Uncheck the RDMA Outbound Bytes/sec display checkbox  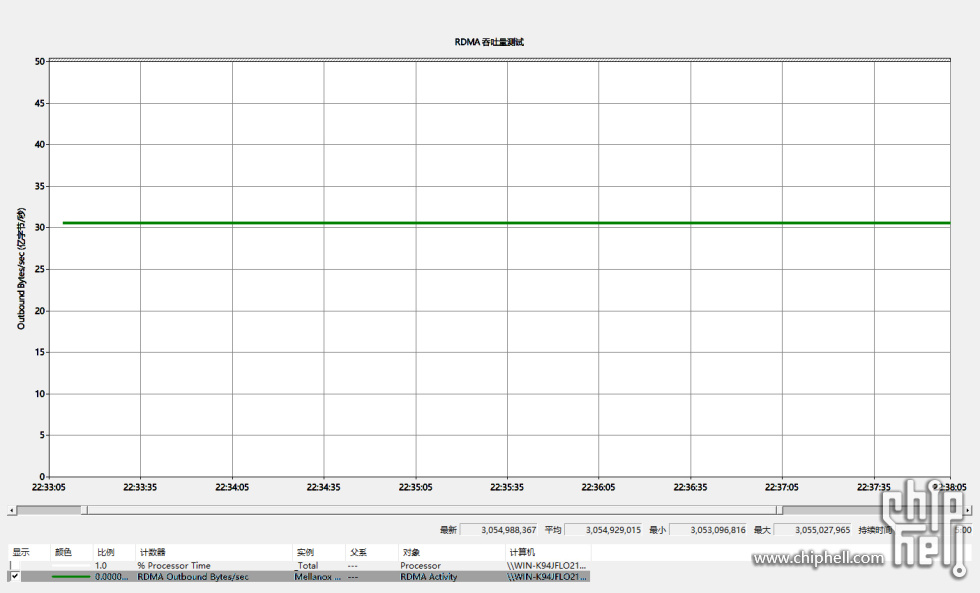point(15,577)
